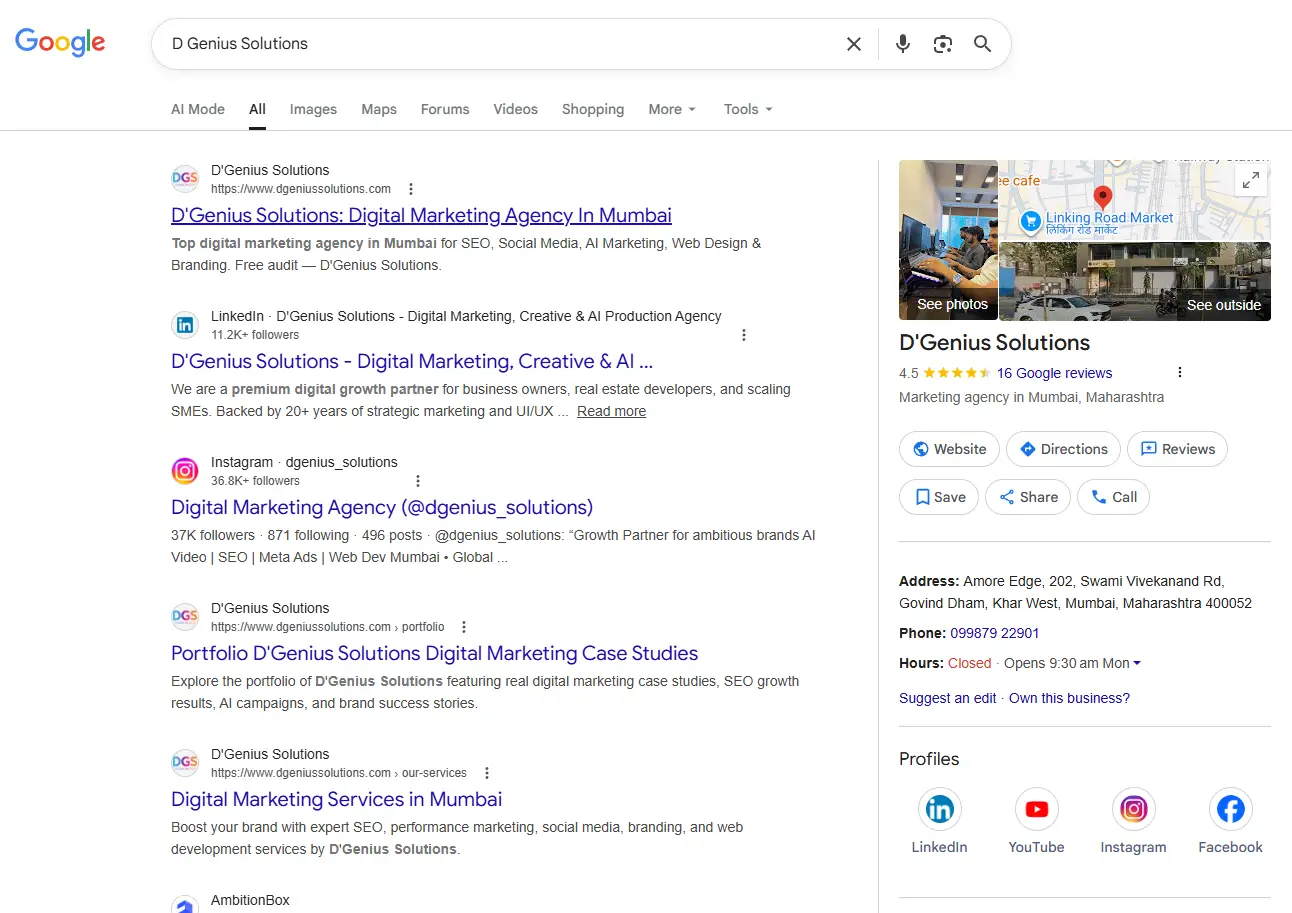Open the LinkedIn profile icon
The image size is (1292, 913).
[x=939, y=809]
